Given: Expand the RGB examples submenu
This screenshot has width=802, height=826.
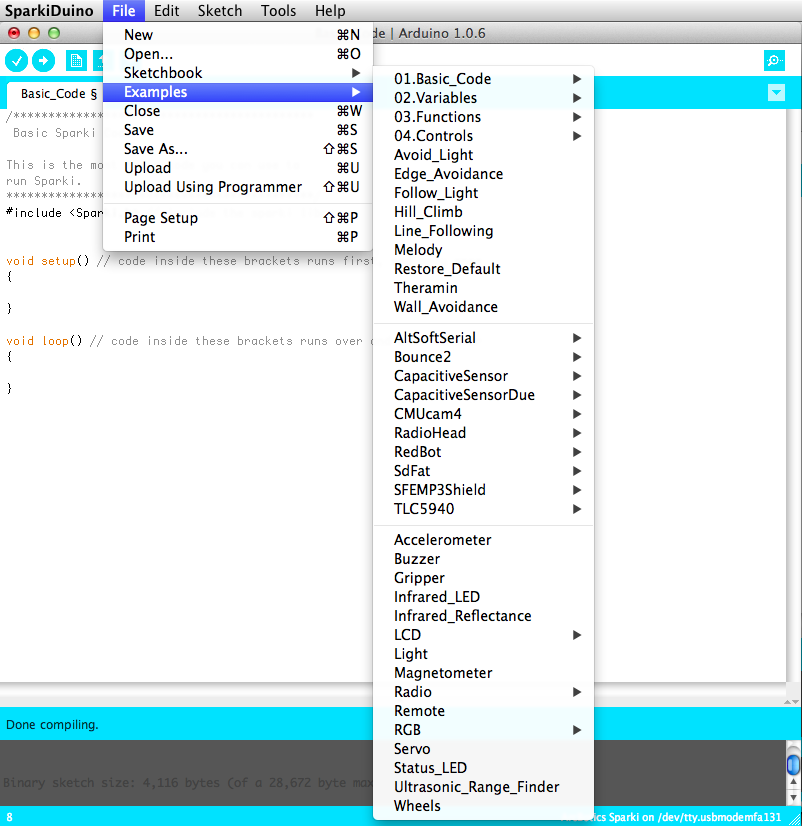Looking at the screenshot, I should (484, 729).
